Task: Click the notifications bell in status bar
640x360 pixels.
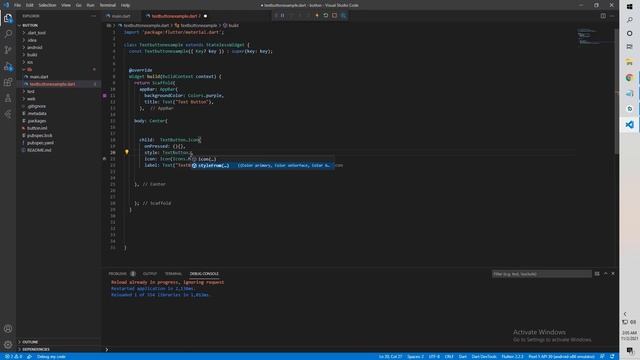Action: coord(612,356)
